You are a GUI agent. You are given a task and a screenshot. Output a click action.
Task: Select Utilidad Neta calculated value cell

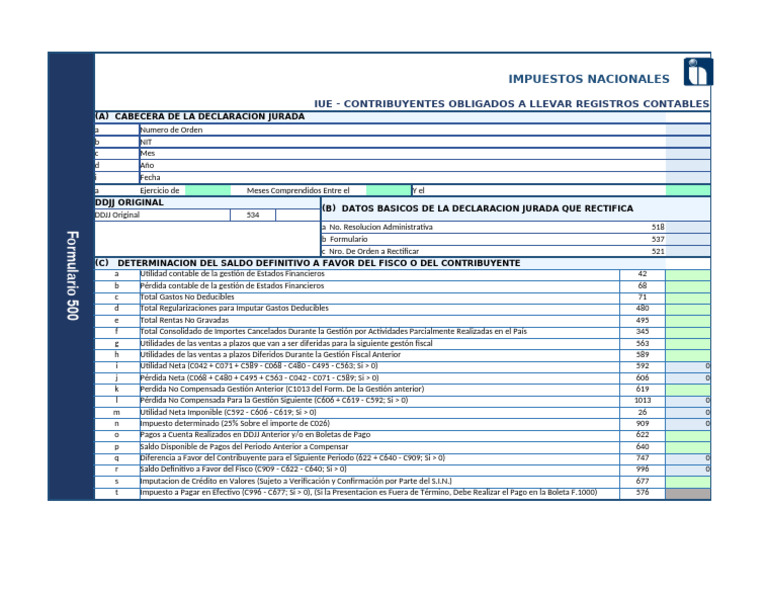pos(688,366)
